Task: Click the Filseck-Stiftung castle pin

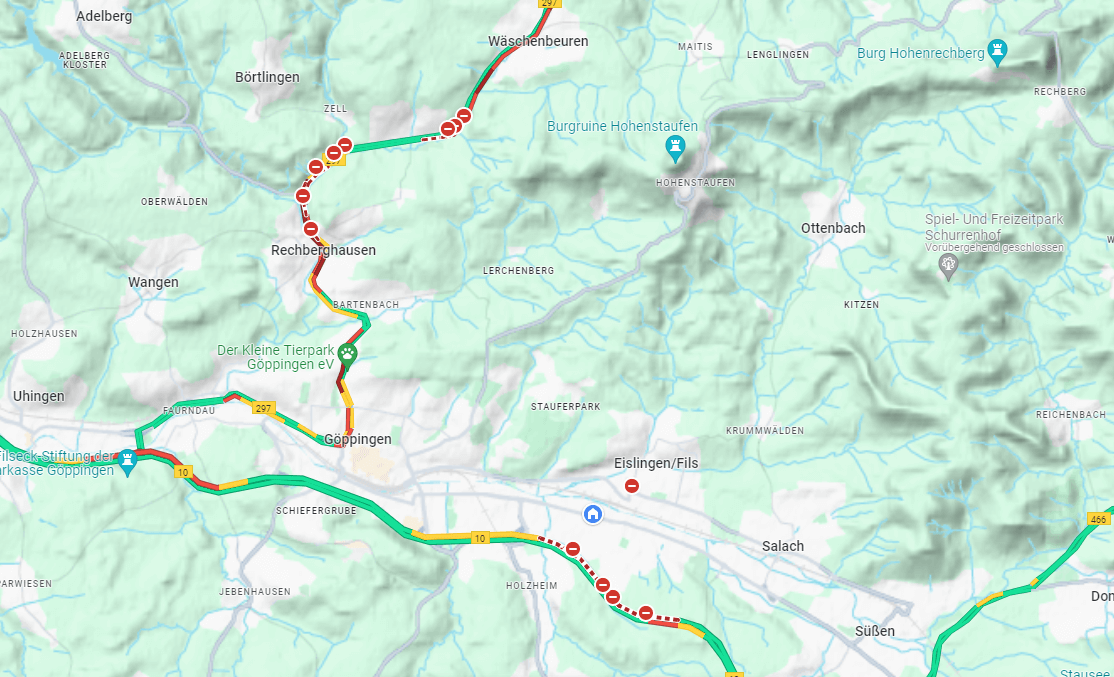Action: (x=127, y=461)
